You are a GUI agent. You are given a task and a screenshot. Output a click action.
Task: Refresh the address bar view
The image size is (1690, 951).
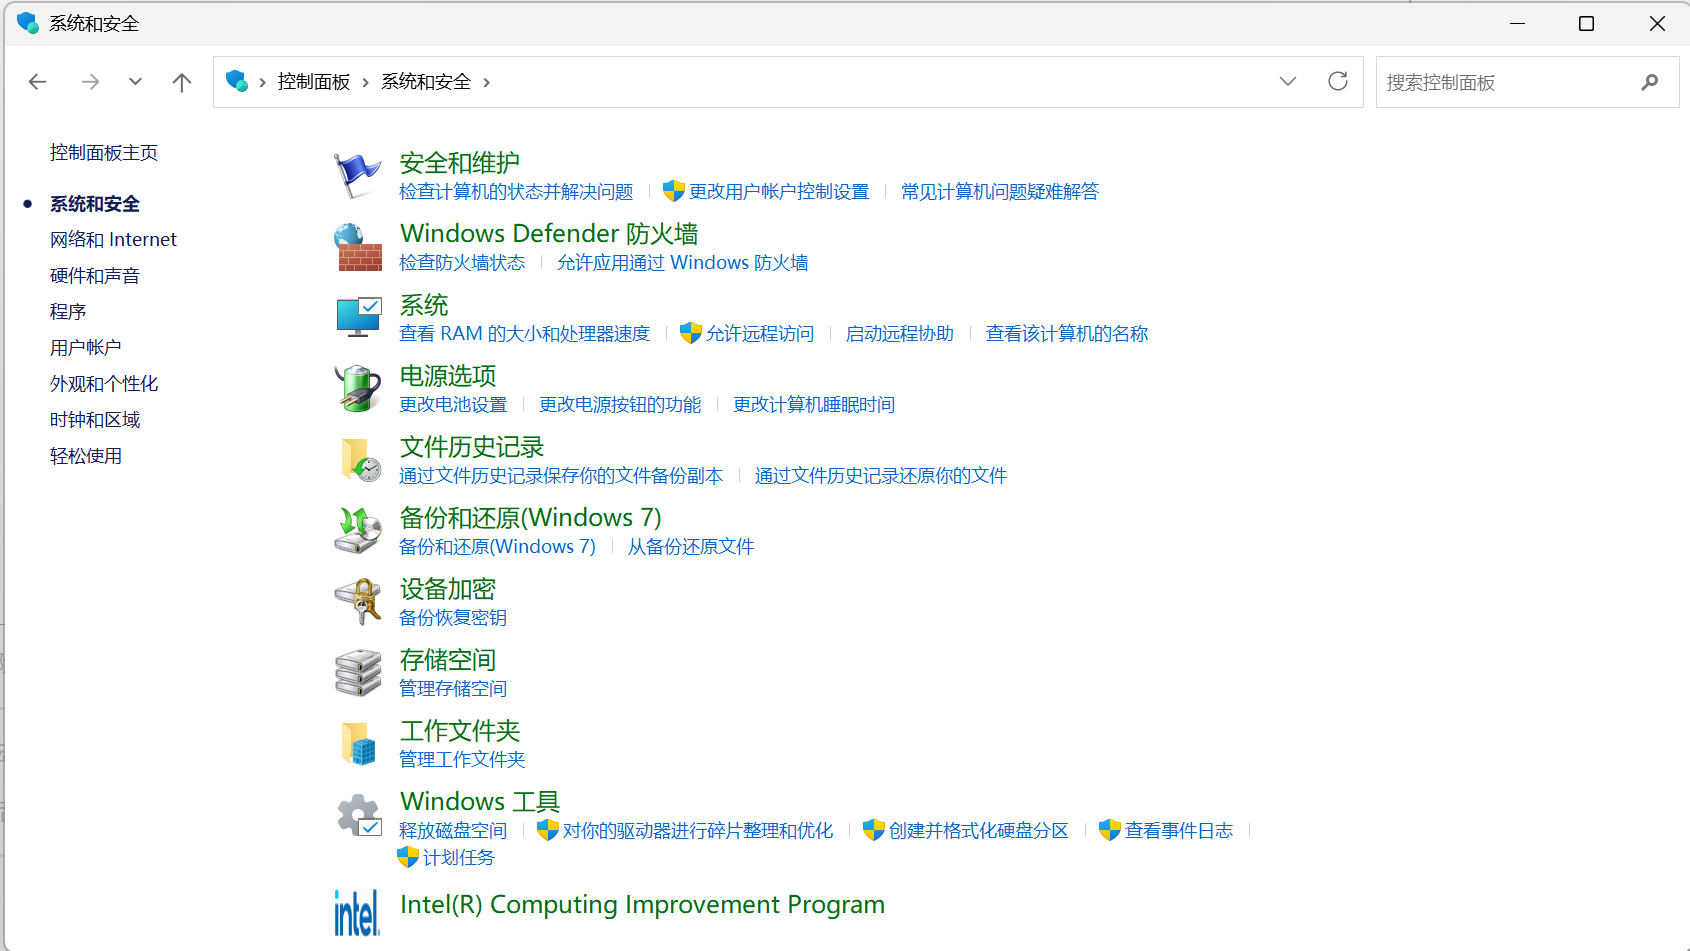pos(1338,82)
